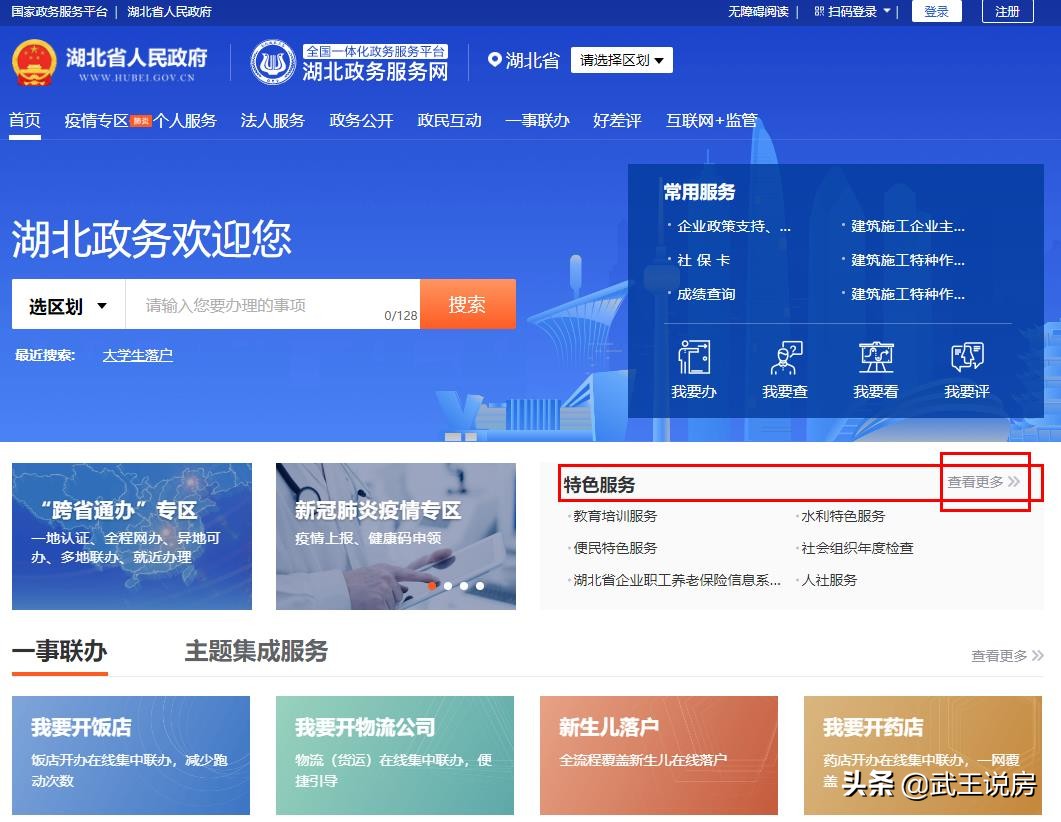Image resolution: width=1061 pixels, height=822 pixels.
Task: Switch to the 主题集成服务 tab
Action: pos(255,651)
